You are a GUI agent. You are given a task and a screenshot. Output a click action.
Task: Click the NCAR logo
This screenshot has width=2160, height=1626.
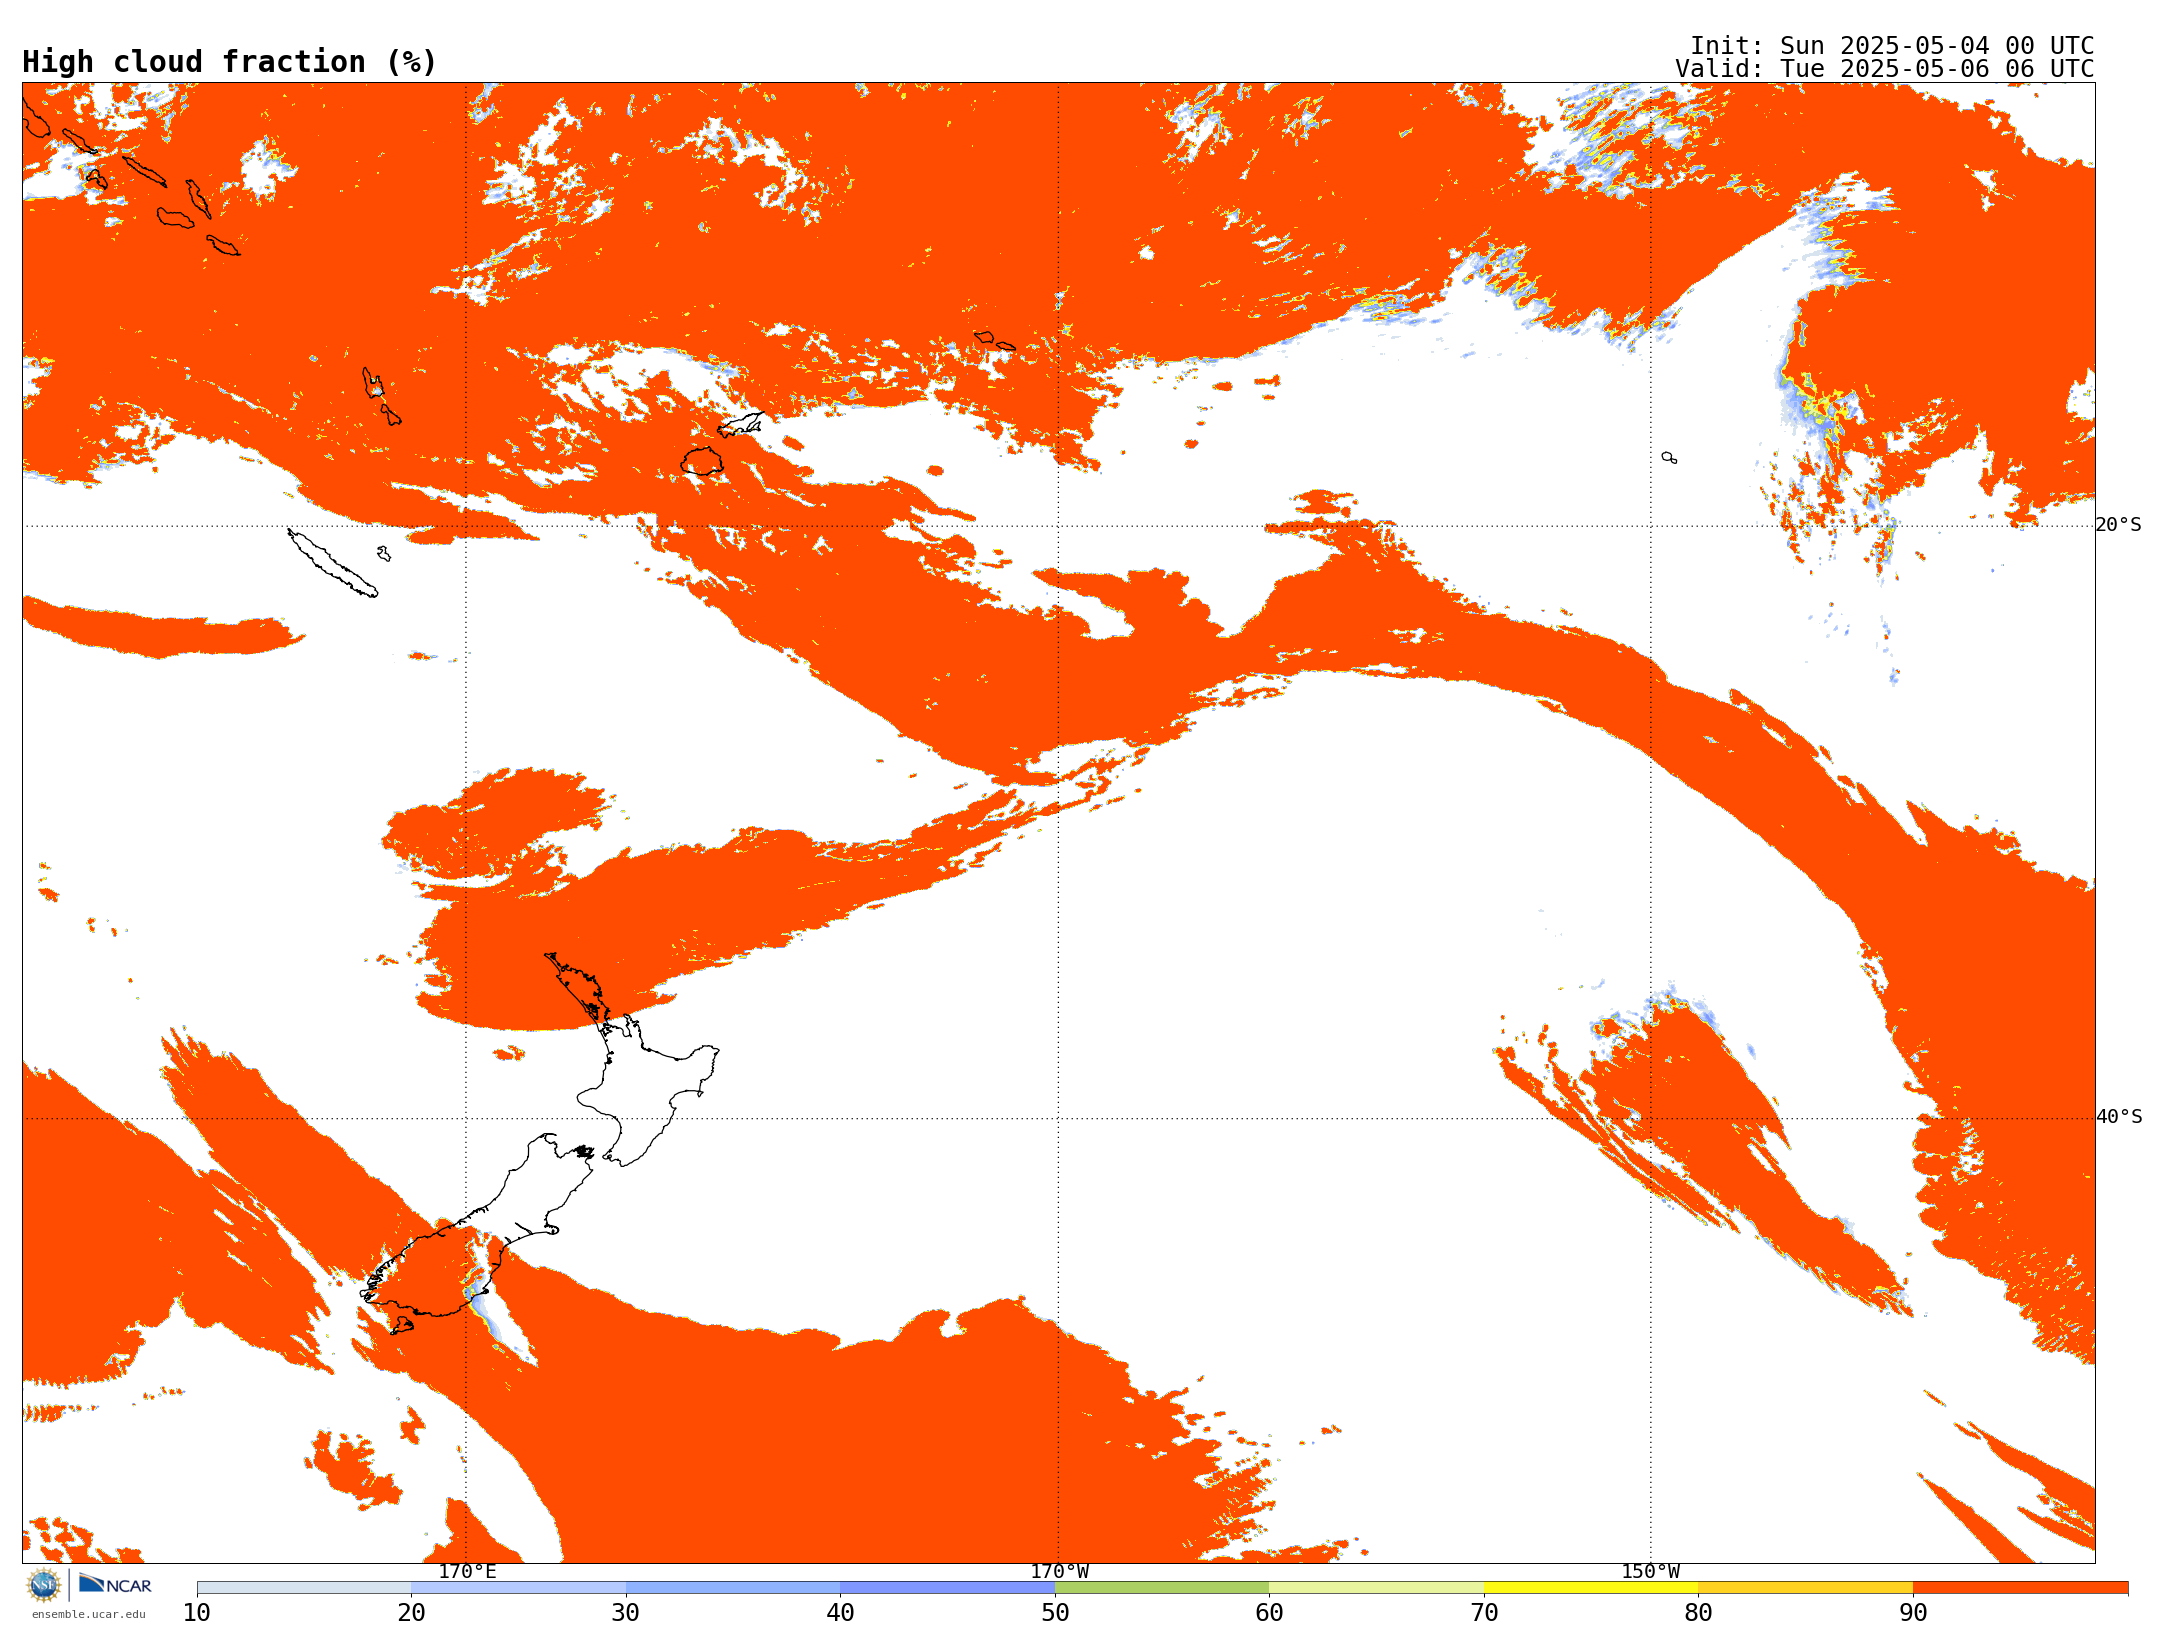(x=115, y=1584)
